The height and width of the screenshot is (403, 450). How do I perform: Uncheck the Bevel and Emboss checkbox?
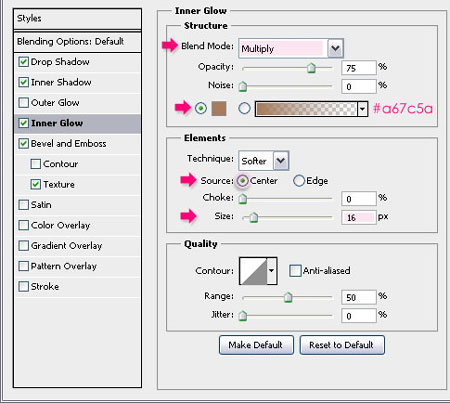(x=23, y=144)
